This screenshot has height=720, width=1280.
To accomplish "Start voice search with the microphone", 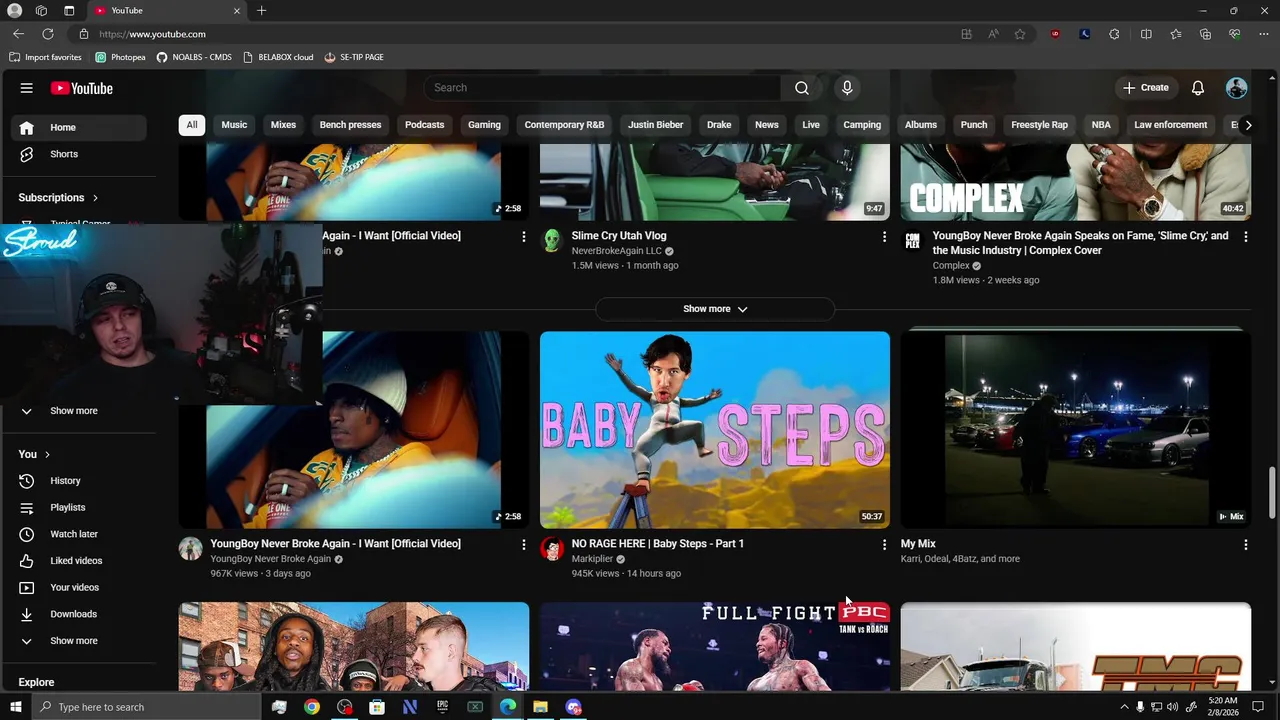I will pos(847,88).
